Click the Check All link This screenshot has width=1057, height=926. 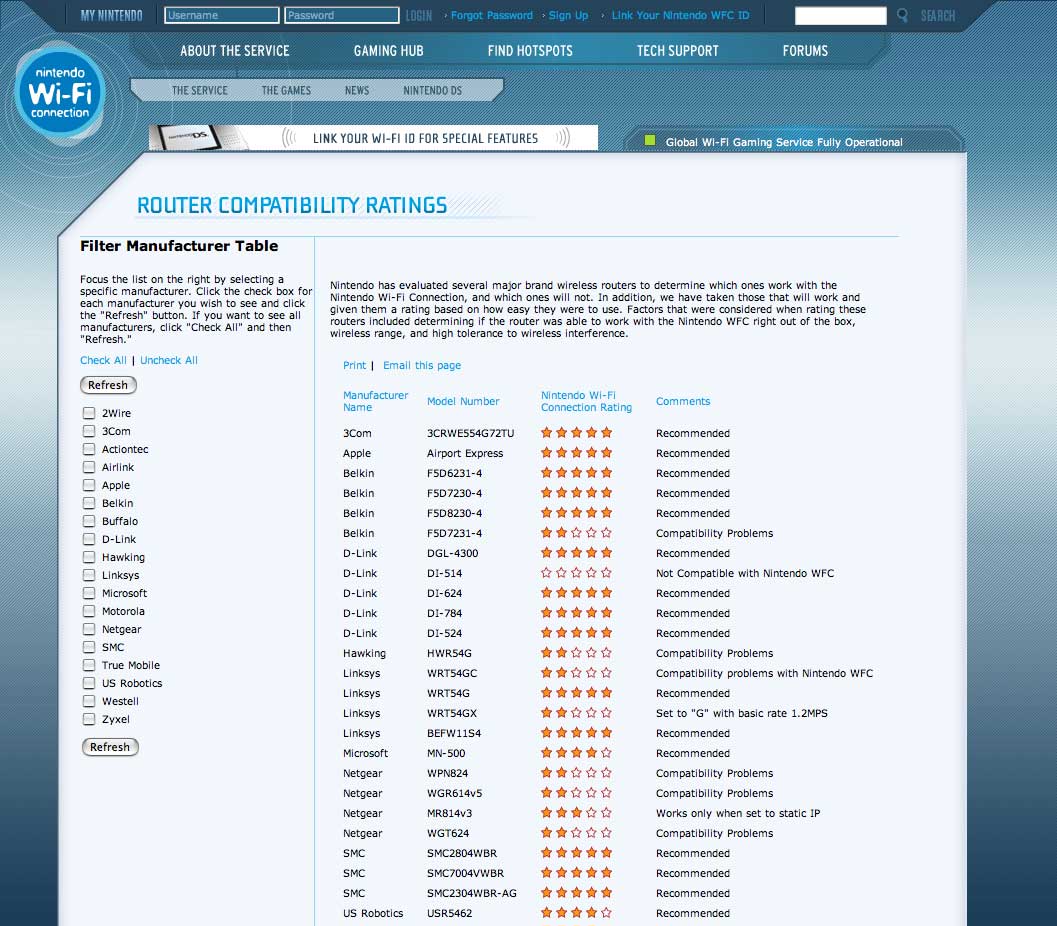coord(103,360)
